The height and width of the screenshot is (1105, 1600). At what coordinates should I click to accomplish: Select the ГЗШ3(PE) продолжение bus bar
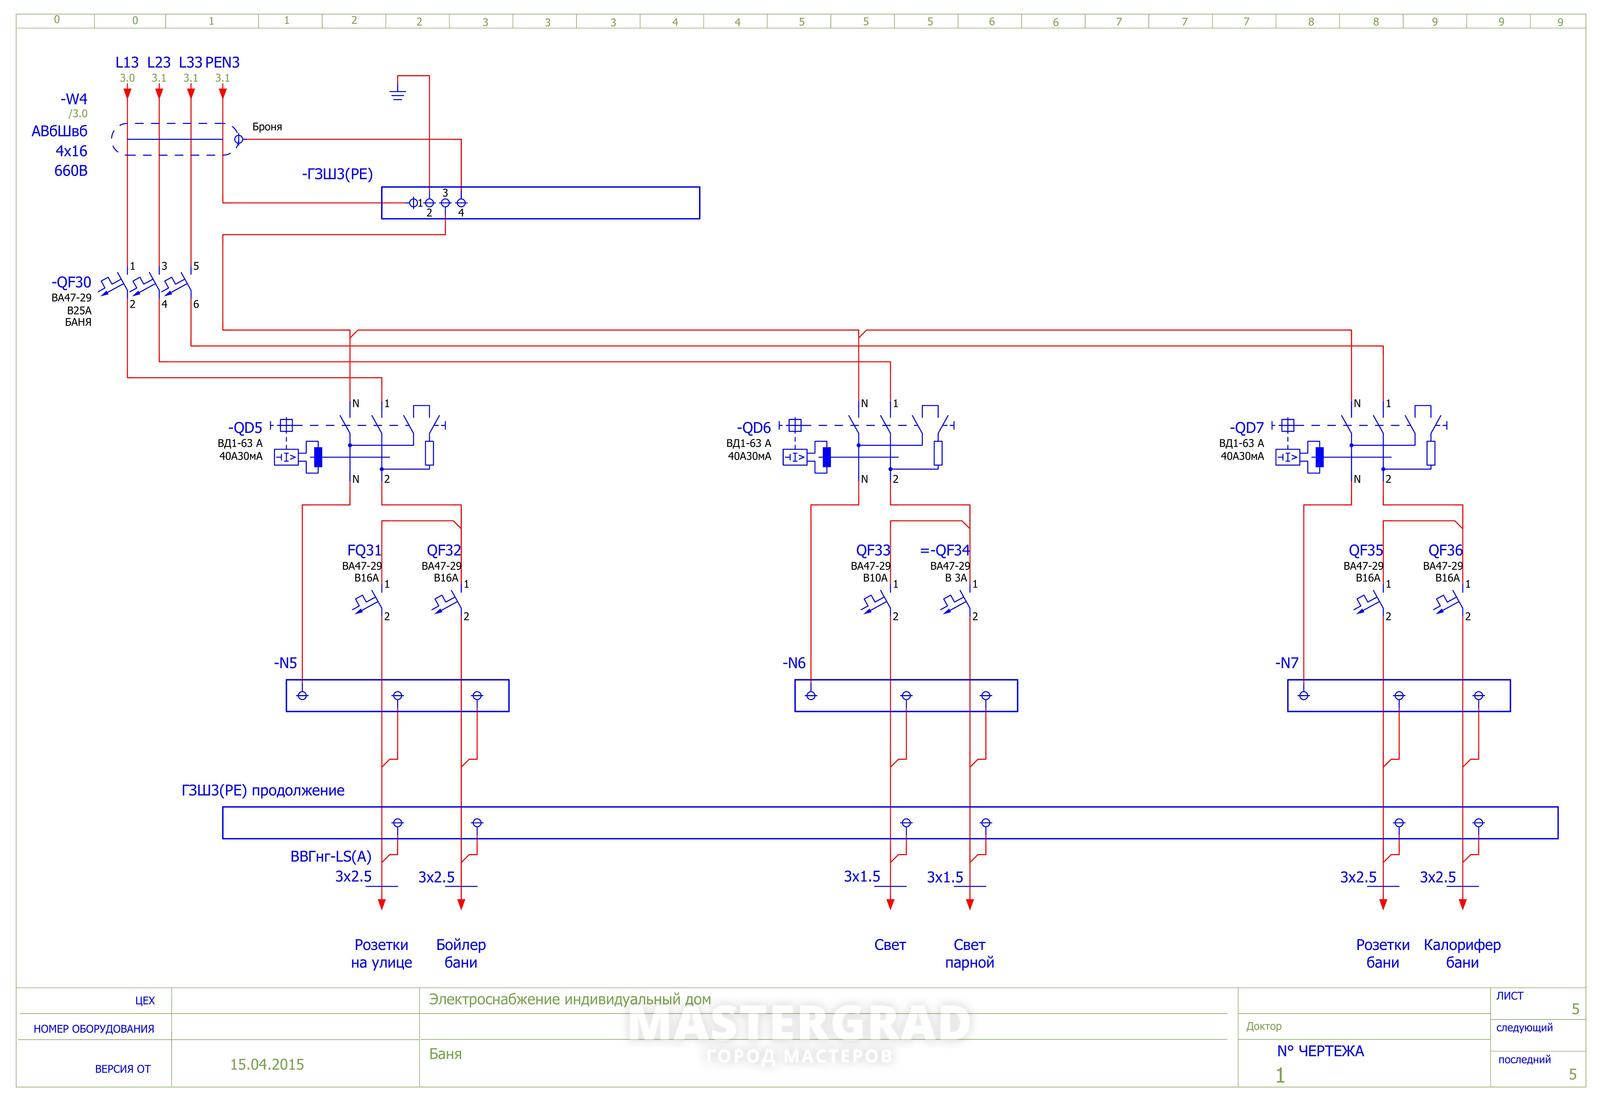890,823
